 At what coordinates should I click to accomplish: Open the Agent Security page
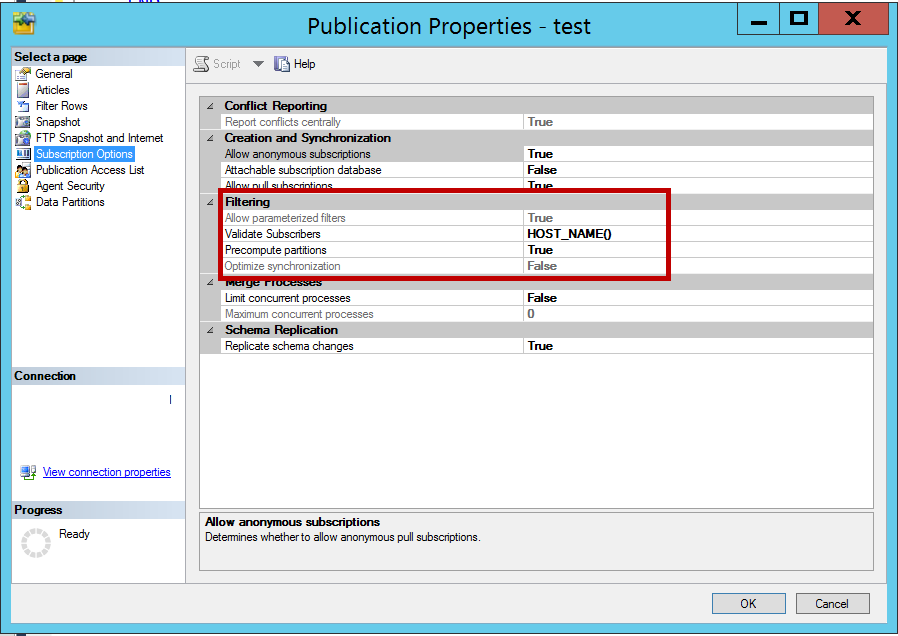70,186
